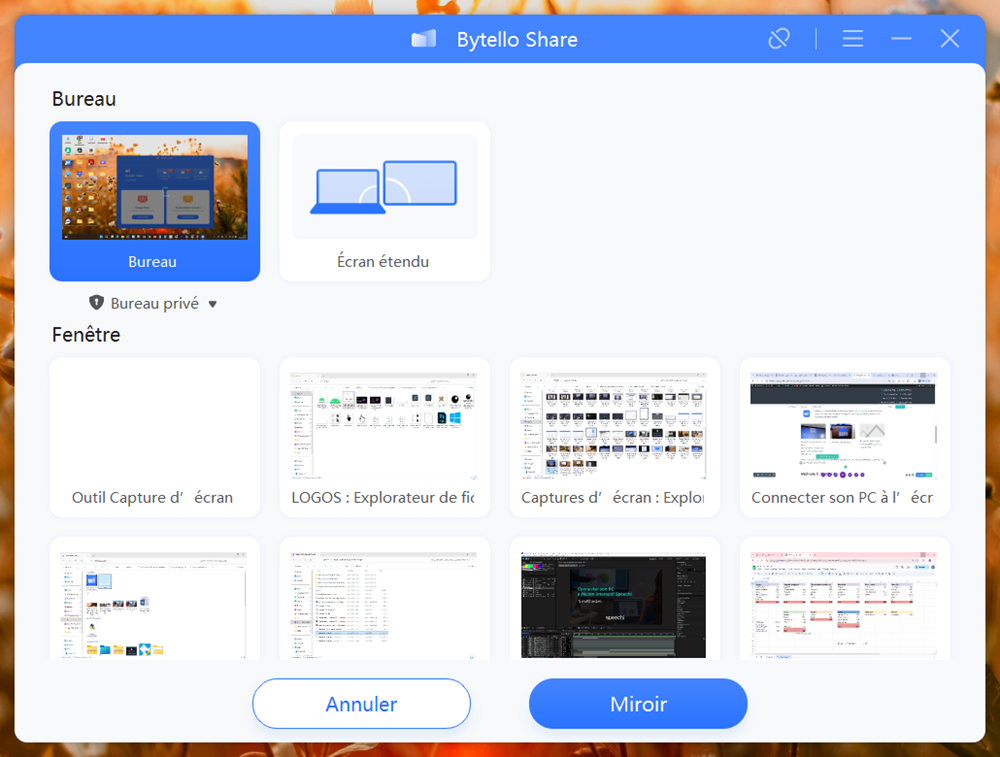Choose Connecter son PC browser window

844,437
